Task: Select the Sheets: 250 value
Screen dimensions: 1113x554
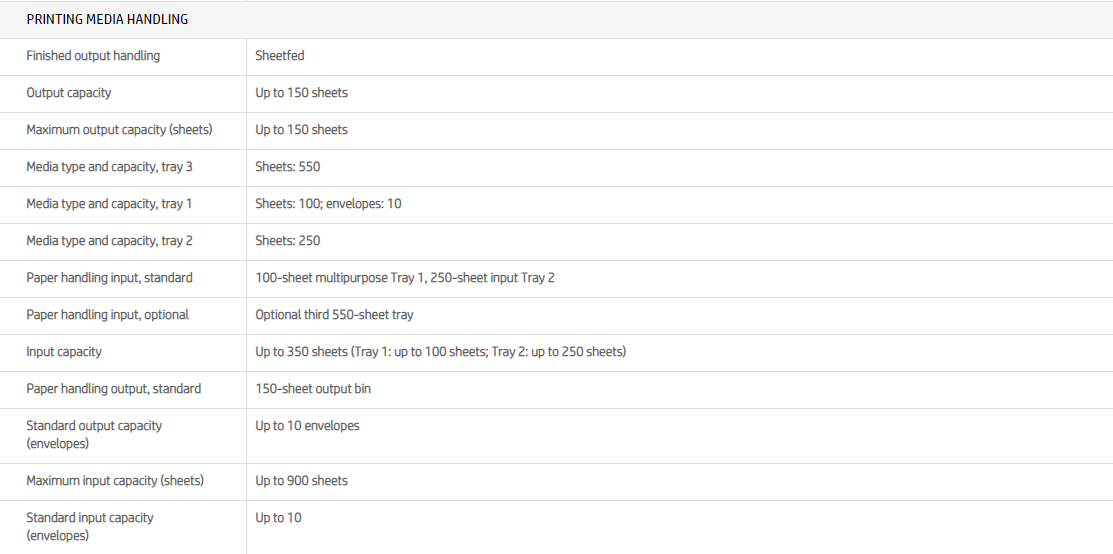Action: pos(288,241)
